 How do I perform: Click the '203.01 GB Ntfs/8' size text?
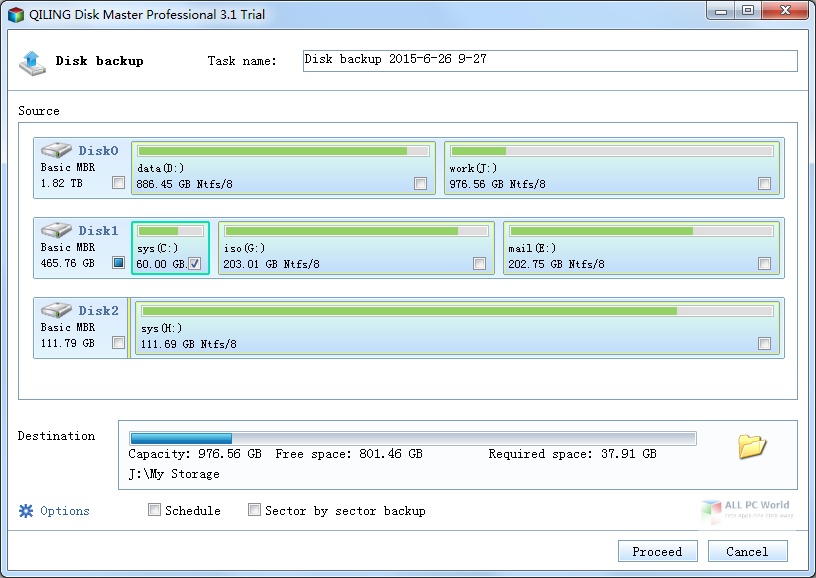[272, 264]
